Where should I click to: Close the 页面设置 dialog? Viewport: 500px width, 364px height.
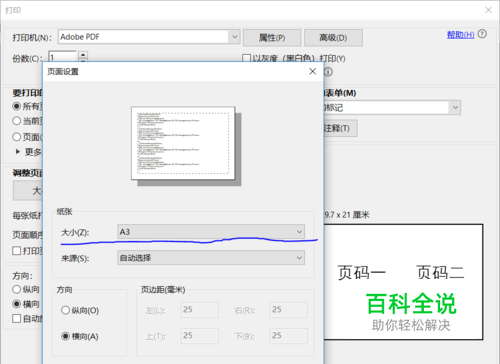(x=312, y=71)
